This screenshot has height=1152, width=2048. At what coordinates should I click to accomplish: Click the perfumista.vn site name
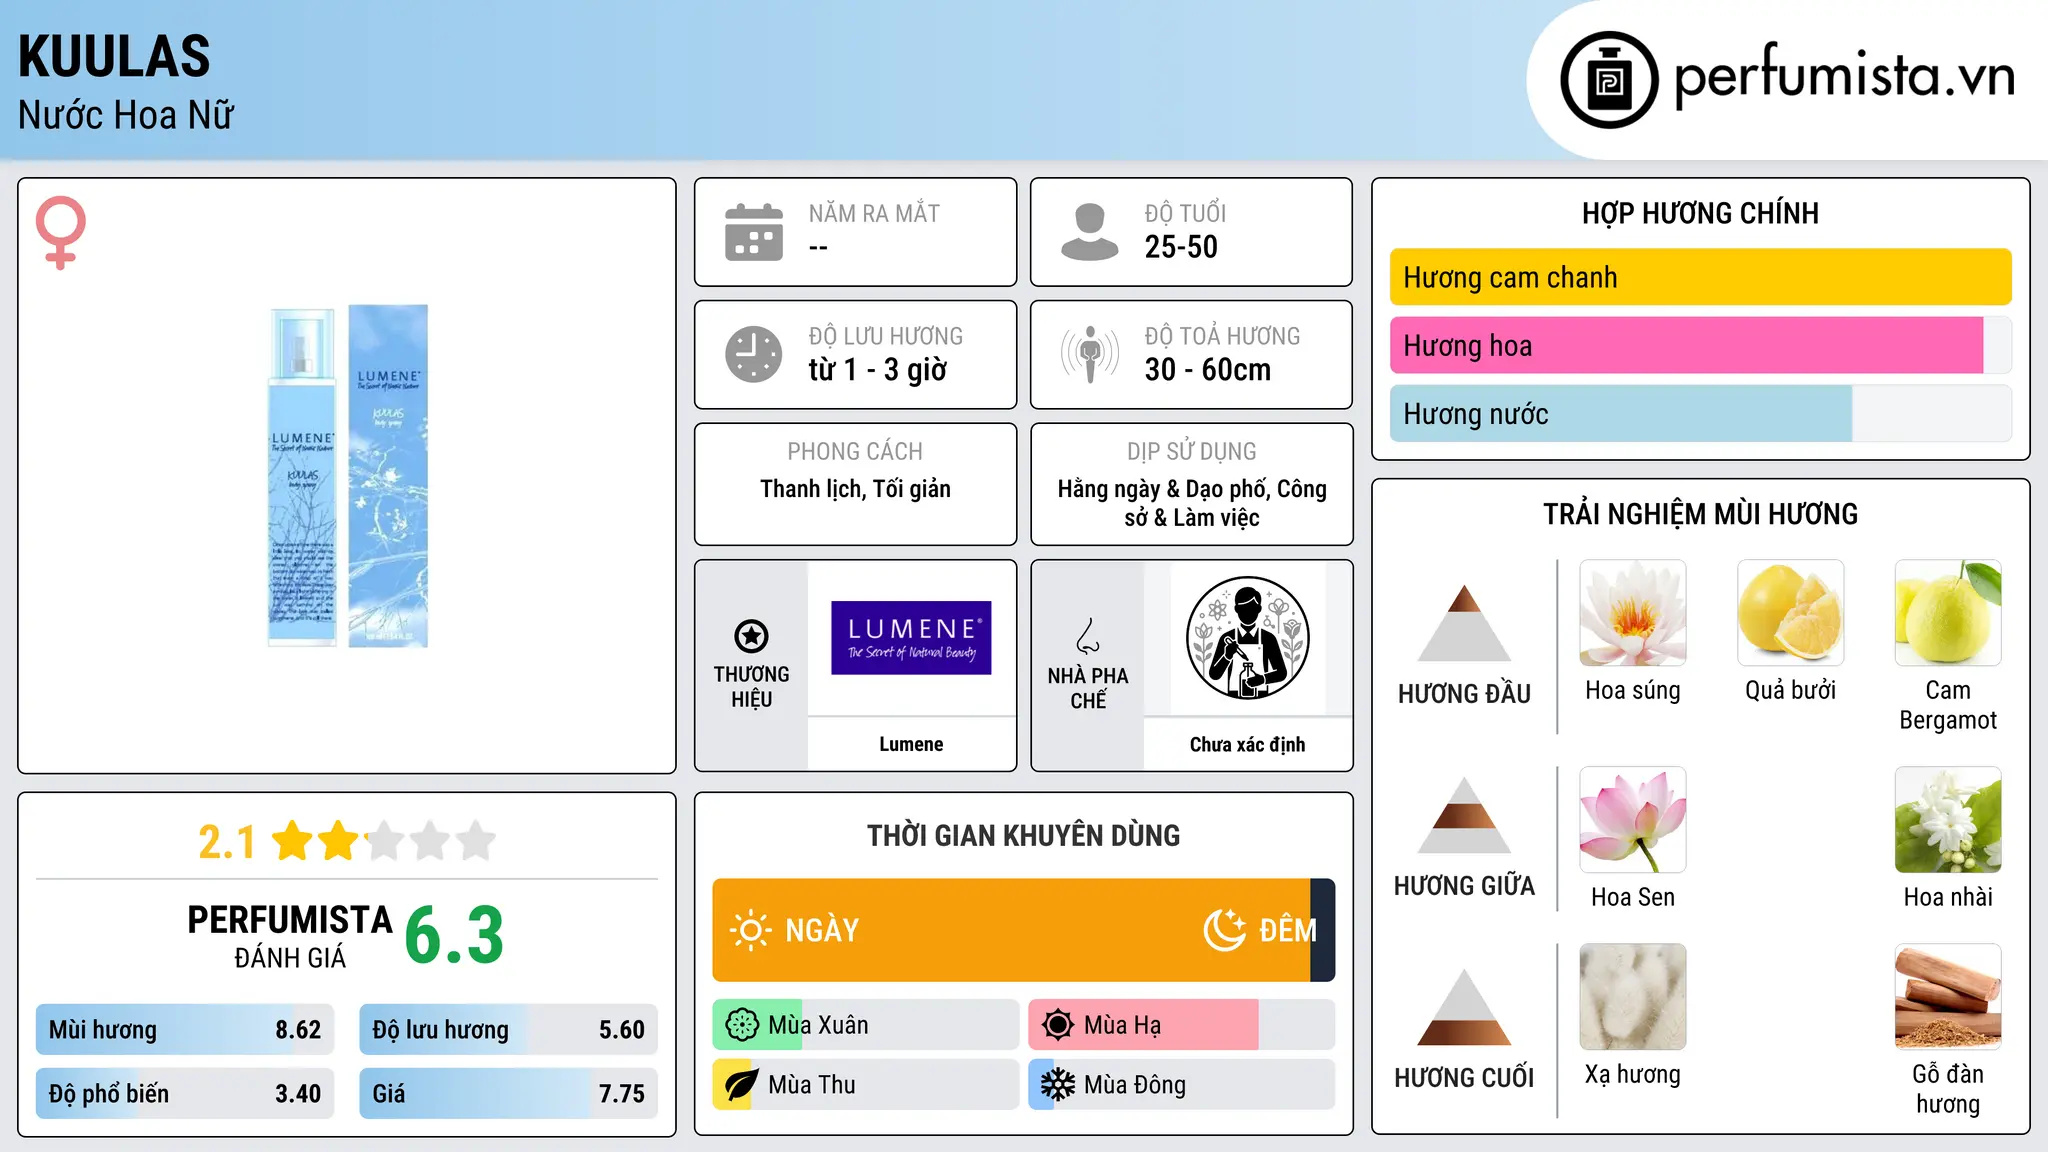tap(1845, 76)
